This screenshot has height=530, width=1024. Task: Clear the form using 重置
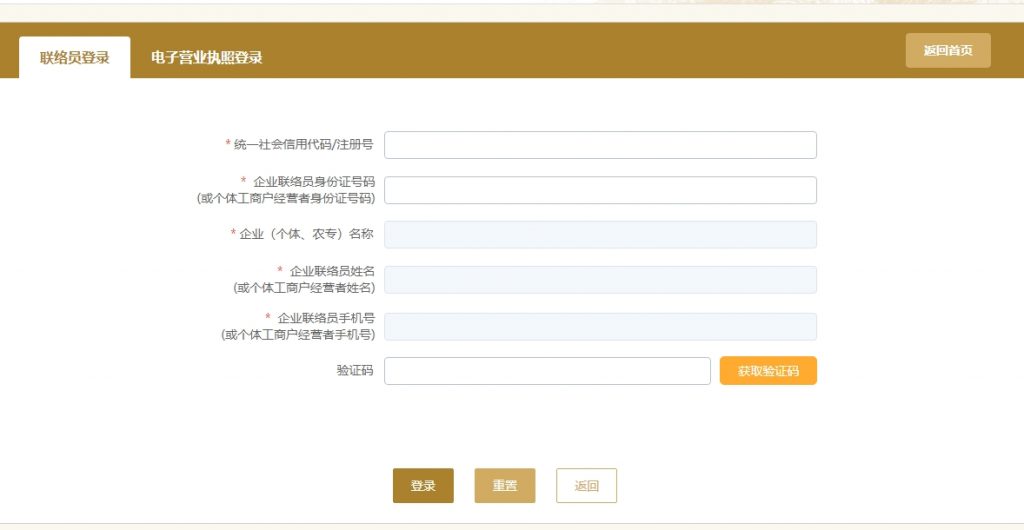pos(505,486)
